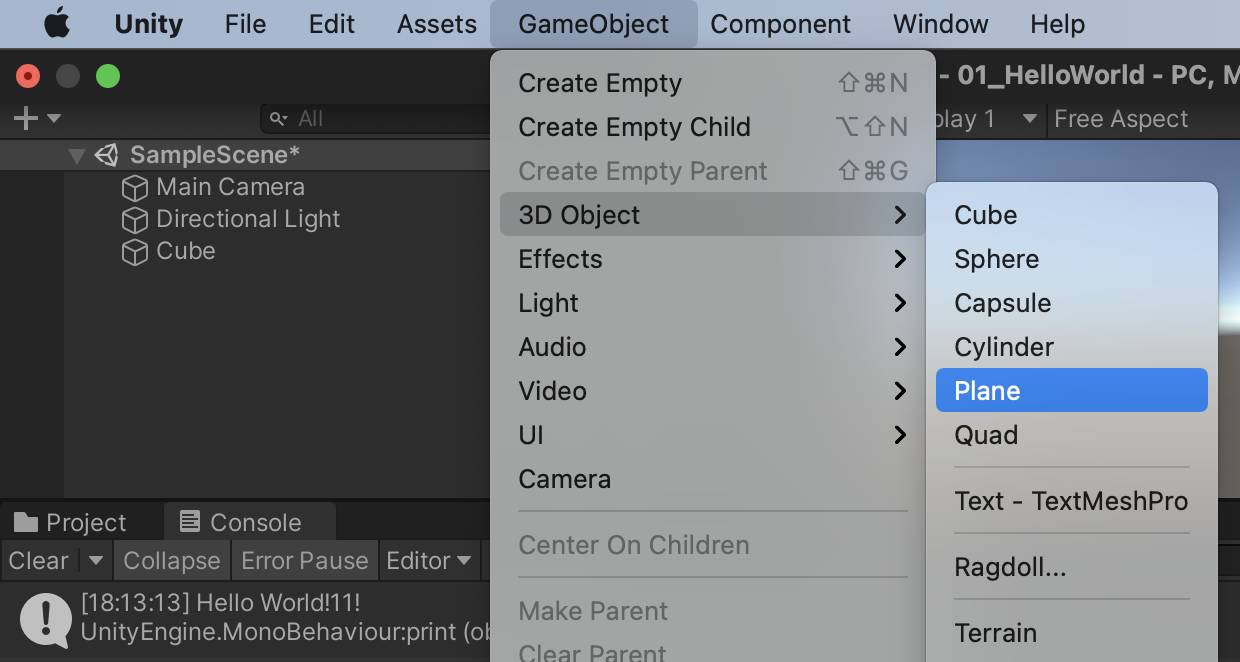
Task: Open the Free Aspect dropdown
Action: coord(1121,119)
